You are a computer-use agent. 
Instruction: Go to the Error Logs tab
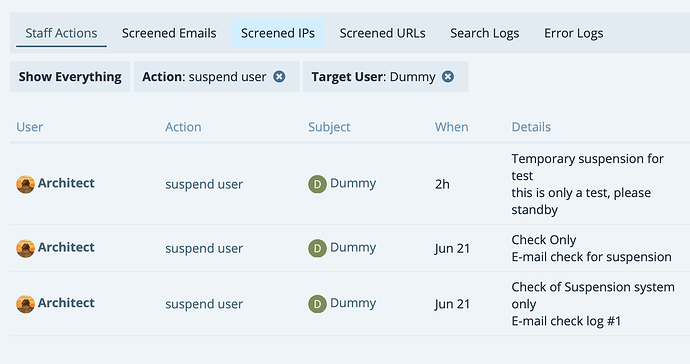(x=573, y=33)
